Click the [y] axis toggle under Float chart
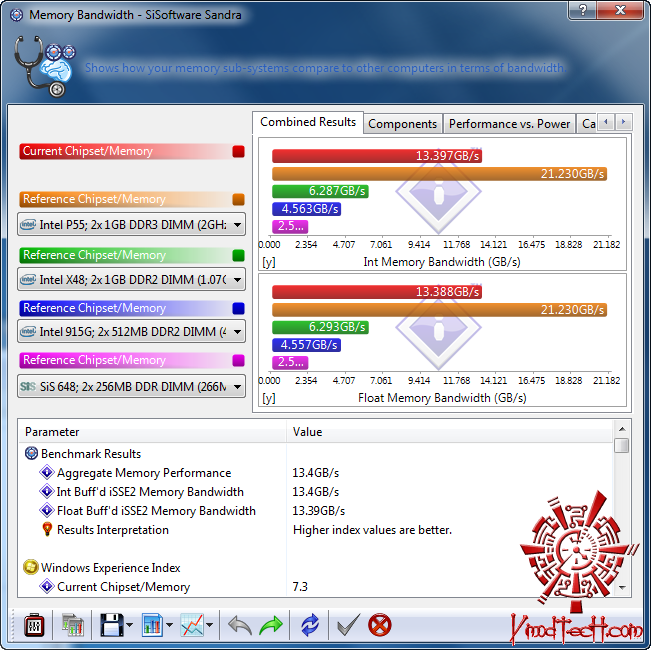Image resolution: width=651 pixels, height=650 pixels. point(269,398)
